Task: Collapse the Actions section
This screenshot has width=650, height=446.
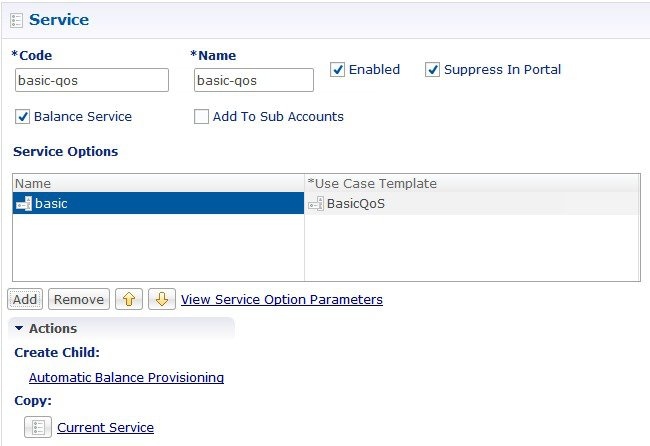Action: click(x=19, y=328)
